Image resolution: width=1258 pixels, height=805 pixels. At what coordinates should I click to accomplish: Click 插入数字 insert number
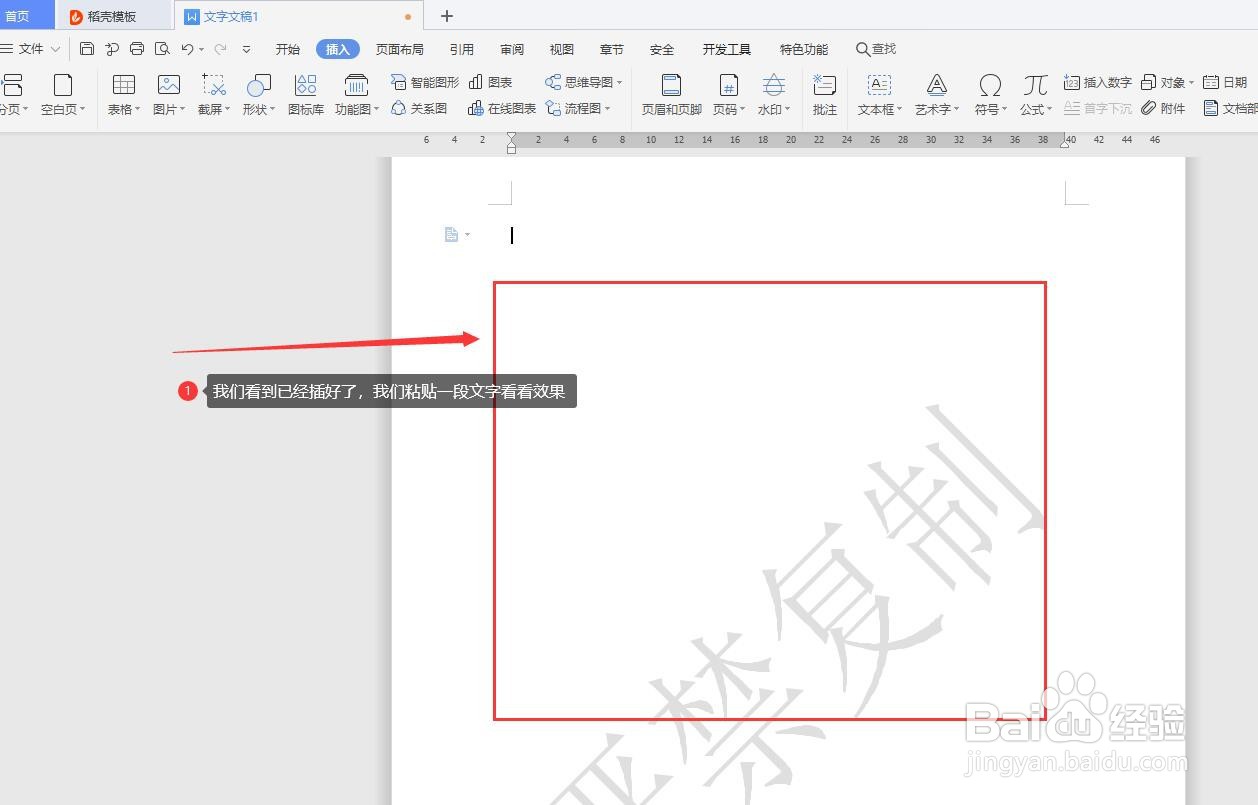pos(1098,82)
